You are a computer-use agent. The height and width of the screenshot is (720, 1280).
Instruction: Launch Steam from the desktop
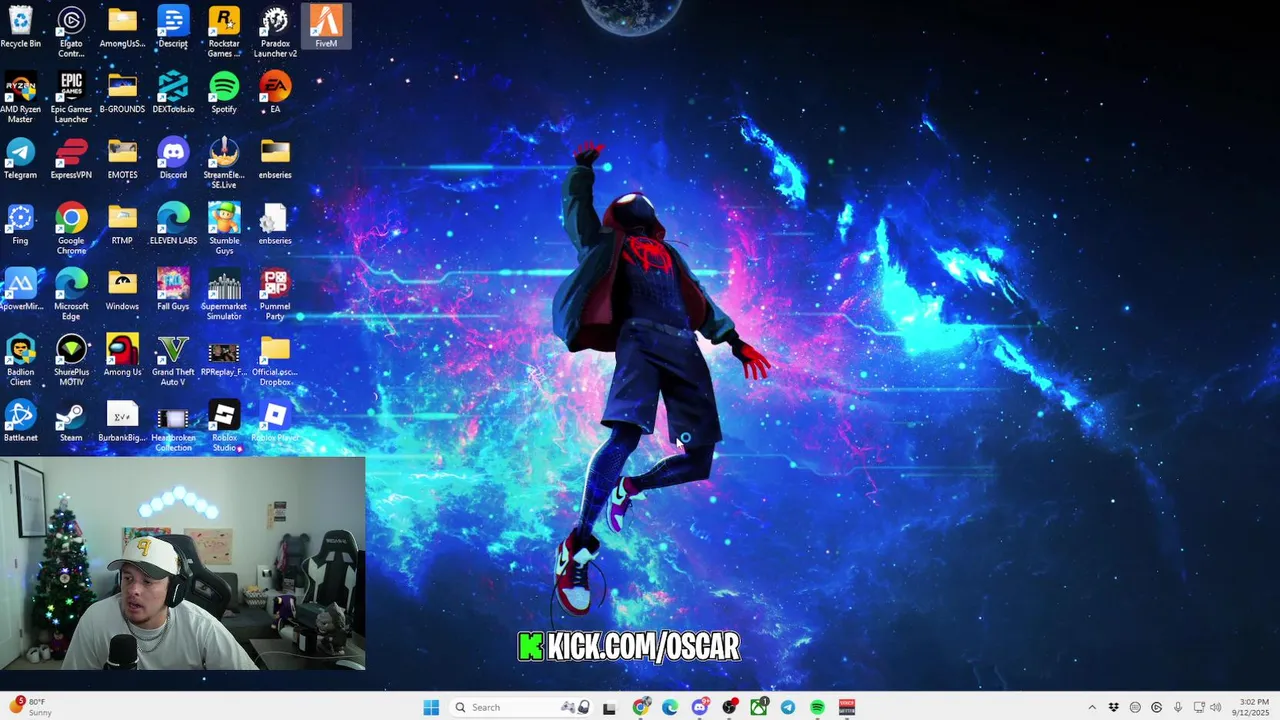(71, 422)
